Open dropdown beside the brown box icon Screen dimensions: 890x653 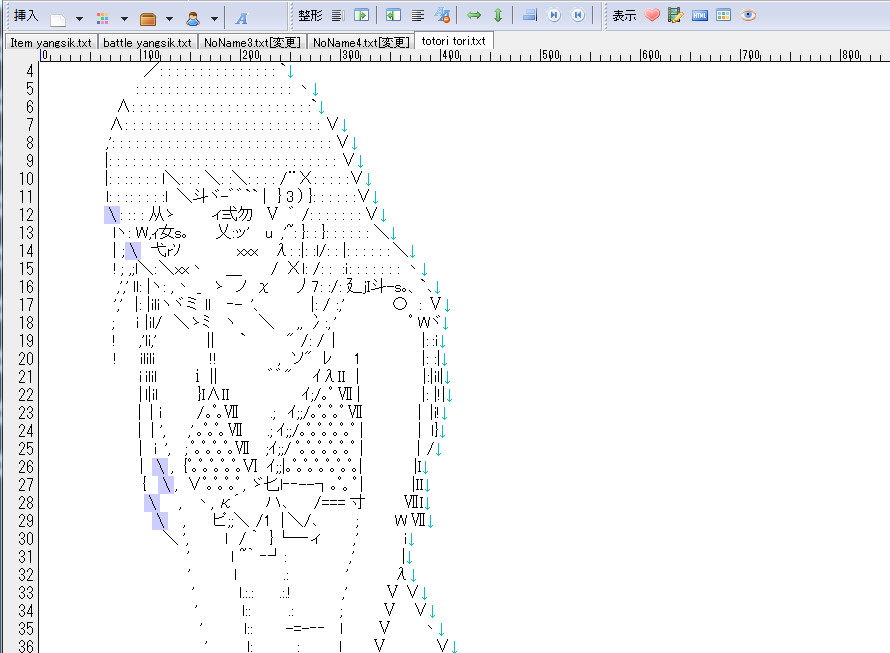click(169, 18)
